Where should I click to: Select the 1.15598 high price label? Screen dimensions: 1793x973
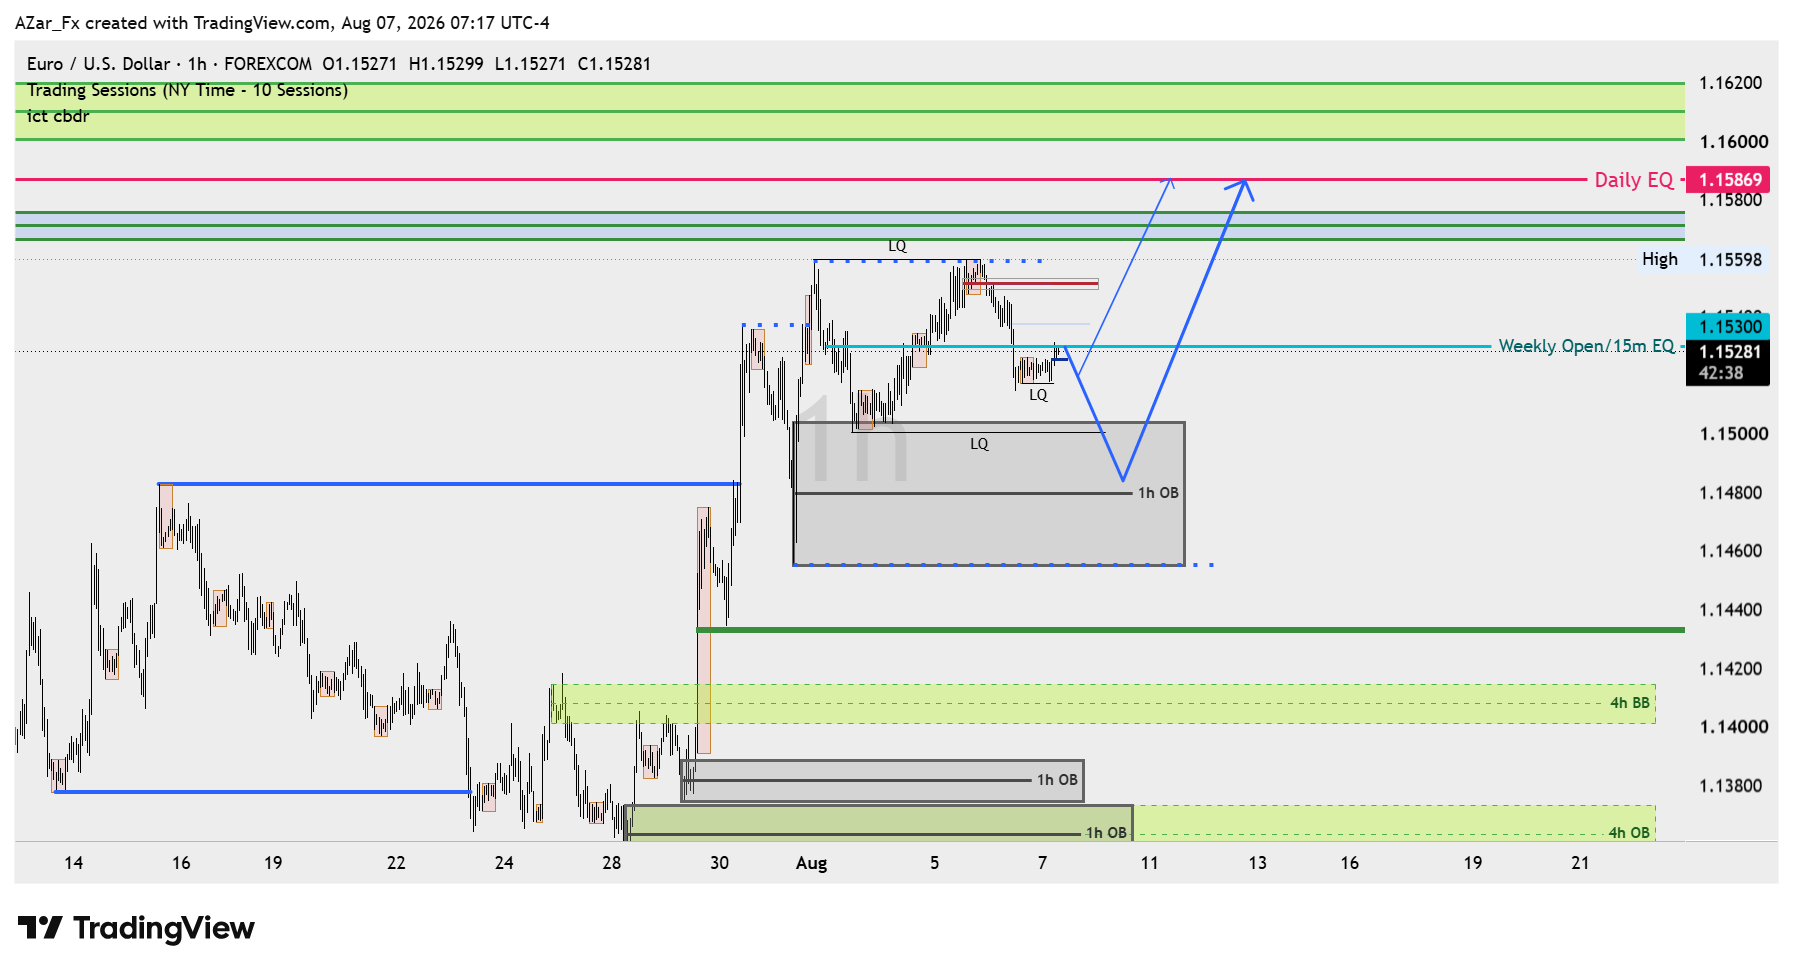[x=1731, y=260]
